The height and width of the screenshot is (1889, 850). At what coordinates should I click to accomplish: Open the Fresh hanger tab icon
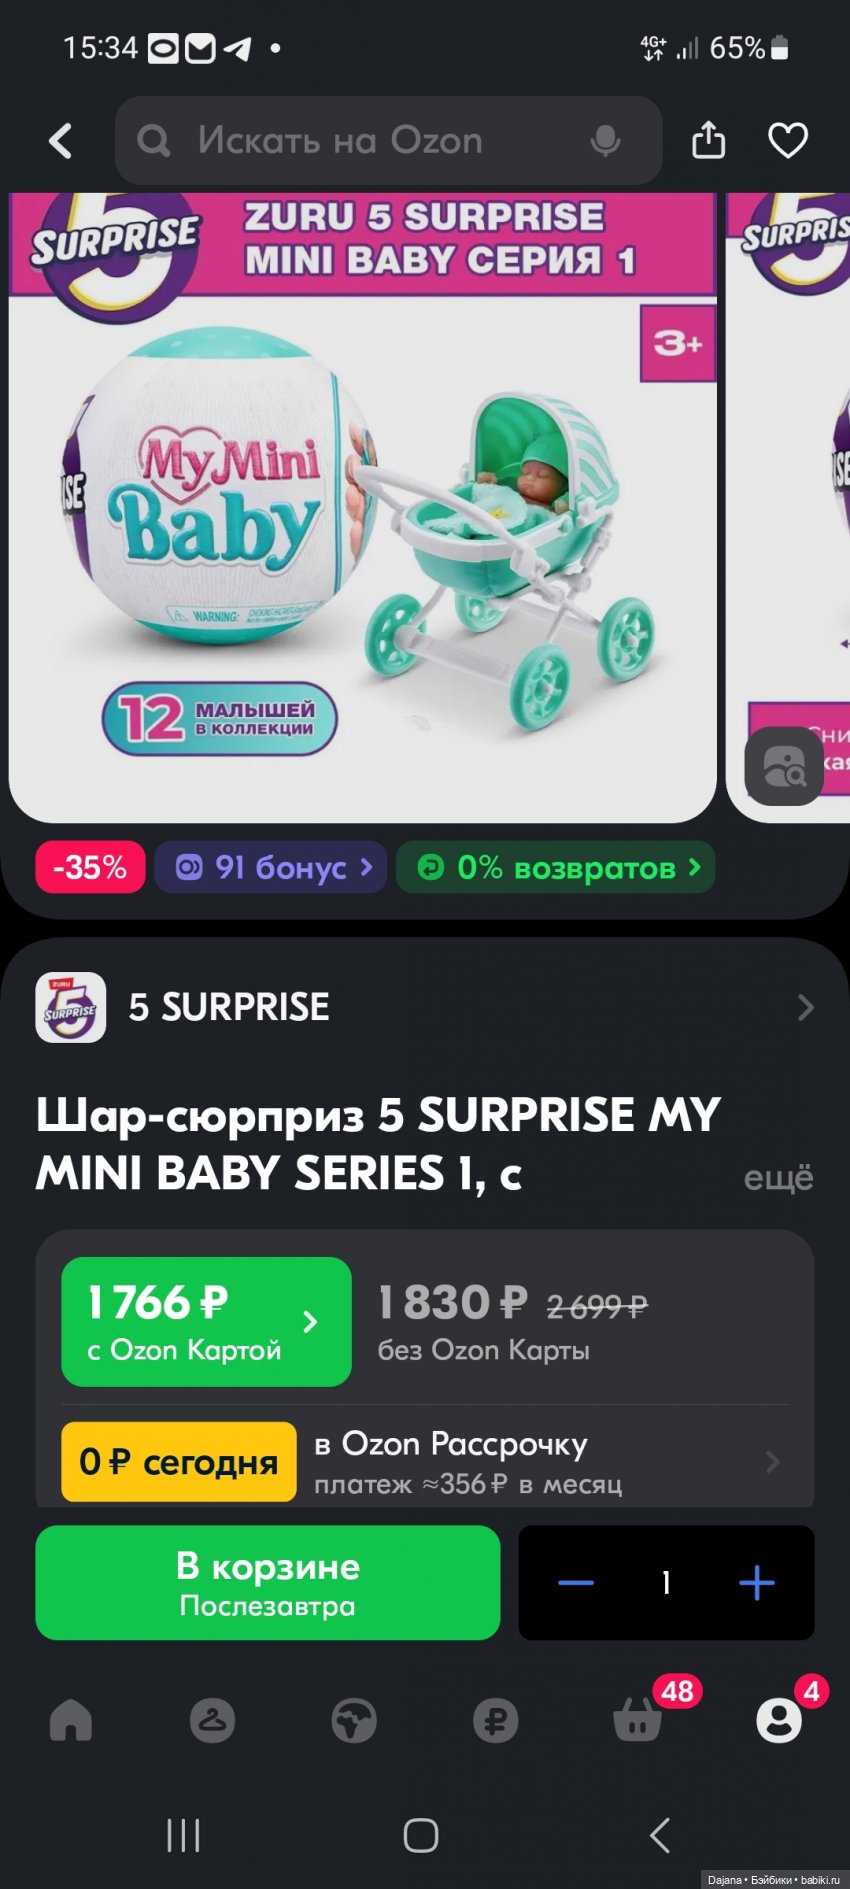point(213,1720)
